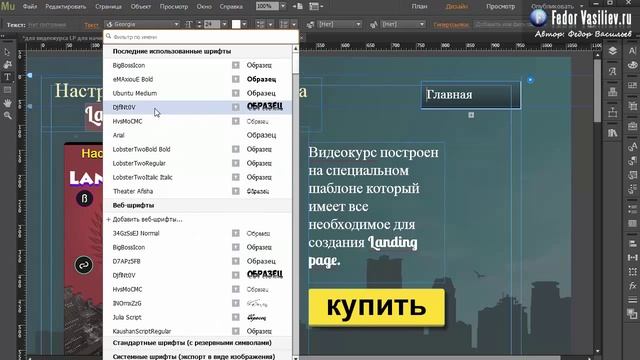
Task: Click the page navigation icon beside zoom field
Action: [x=298, y=6]
